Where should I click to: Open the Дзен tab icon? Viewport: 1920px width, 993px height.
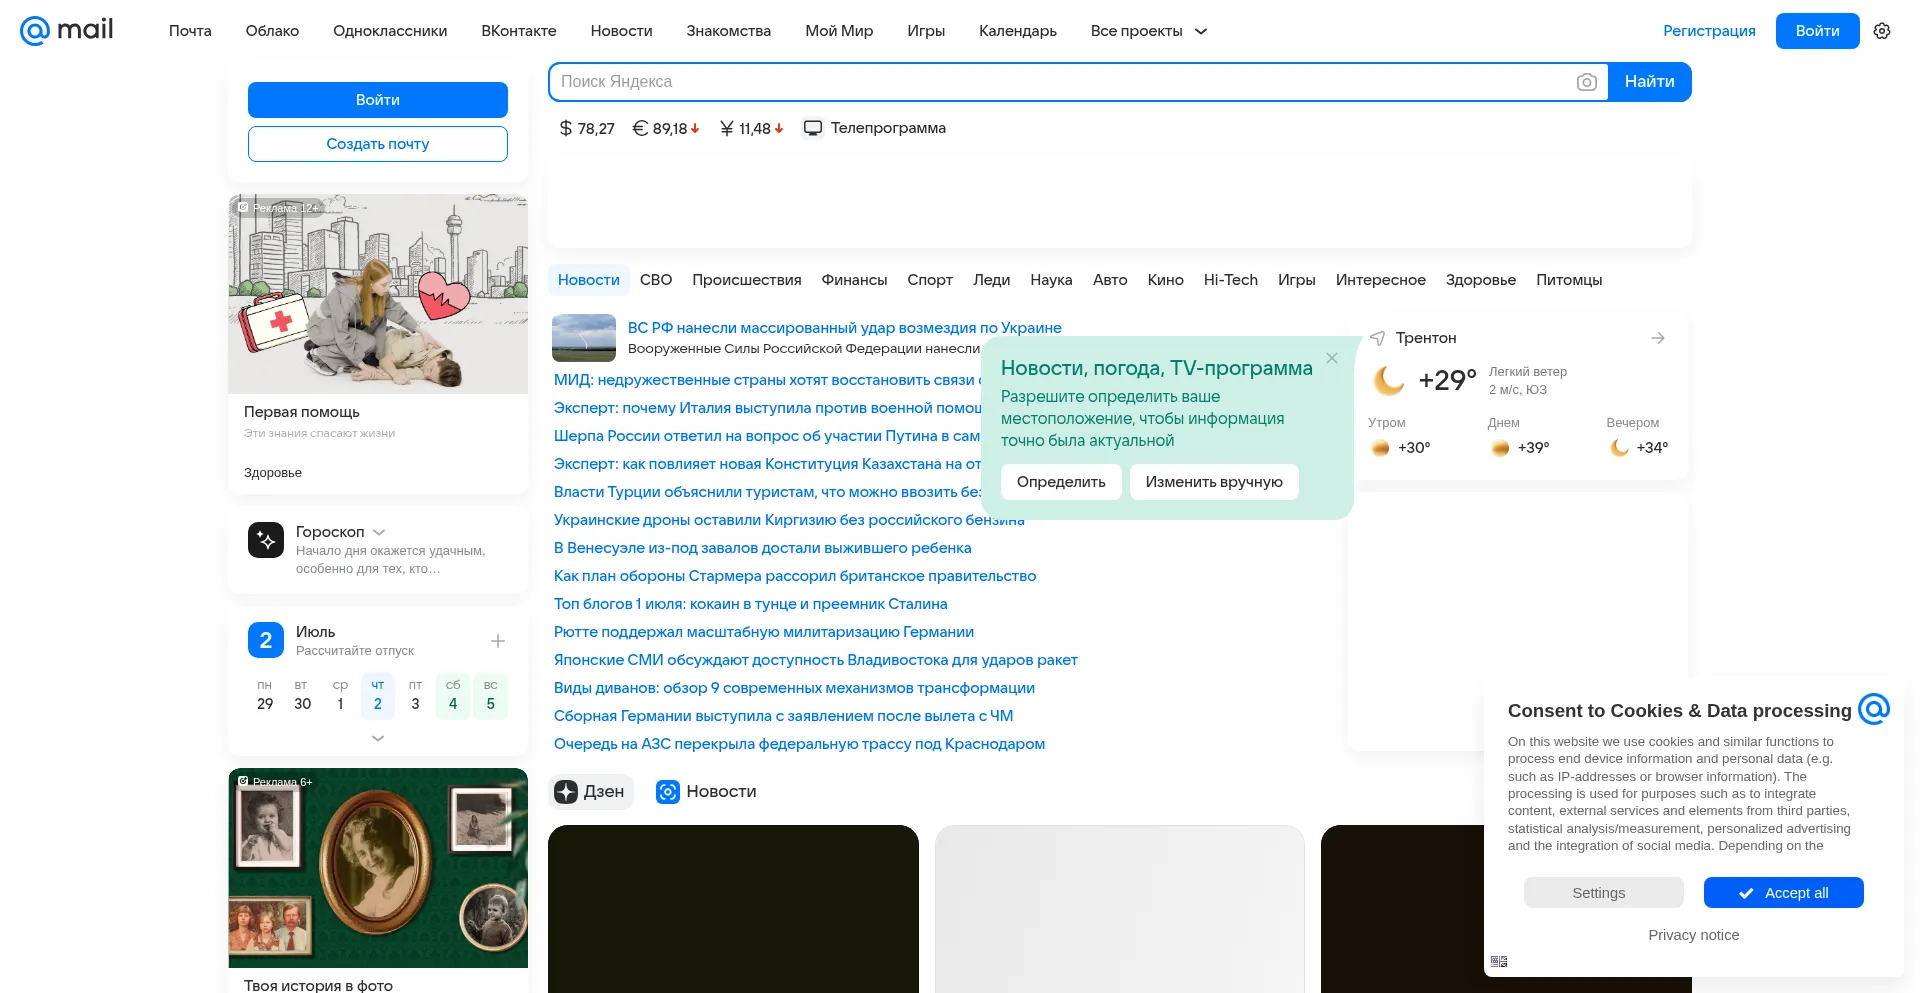[566, 792]
